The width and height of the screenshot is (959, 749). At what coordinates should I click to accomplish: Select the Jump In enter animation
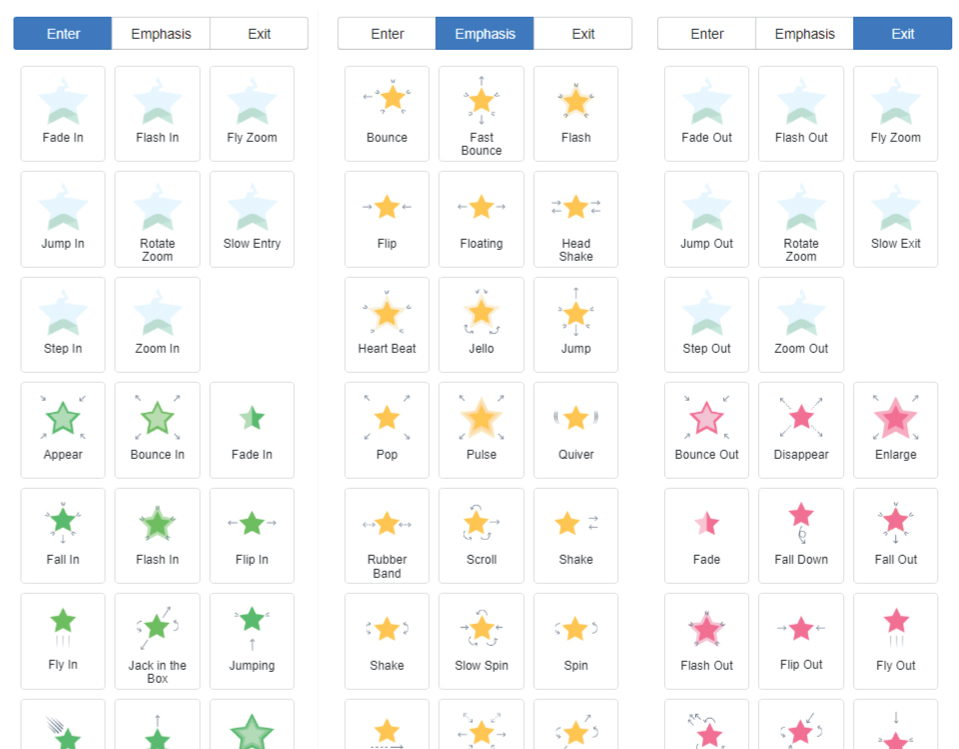63,219
